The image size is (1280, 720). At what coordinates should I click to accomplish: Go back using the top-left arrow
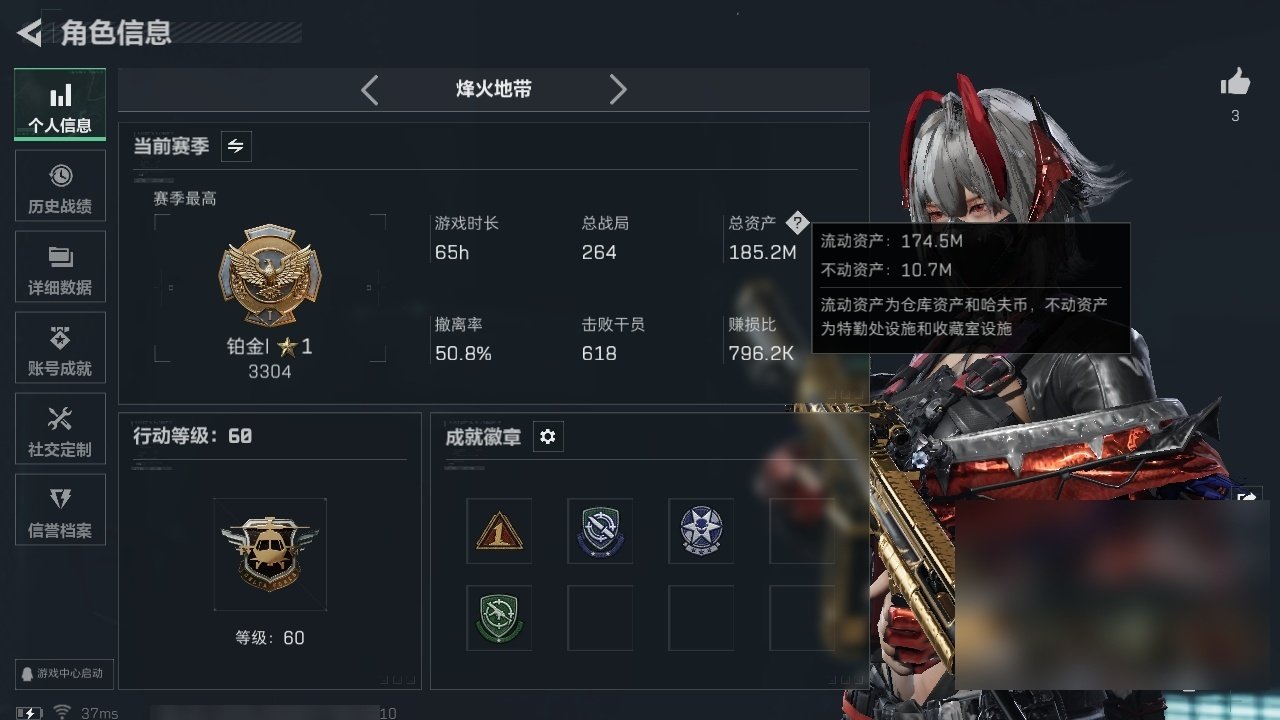click(x=30, y=33)
